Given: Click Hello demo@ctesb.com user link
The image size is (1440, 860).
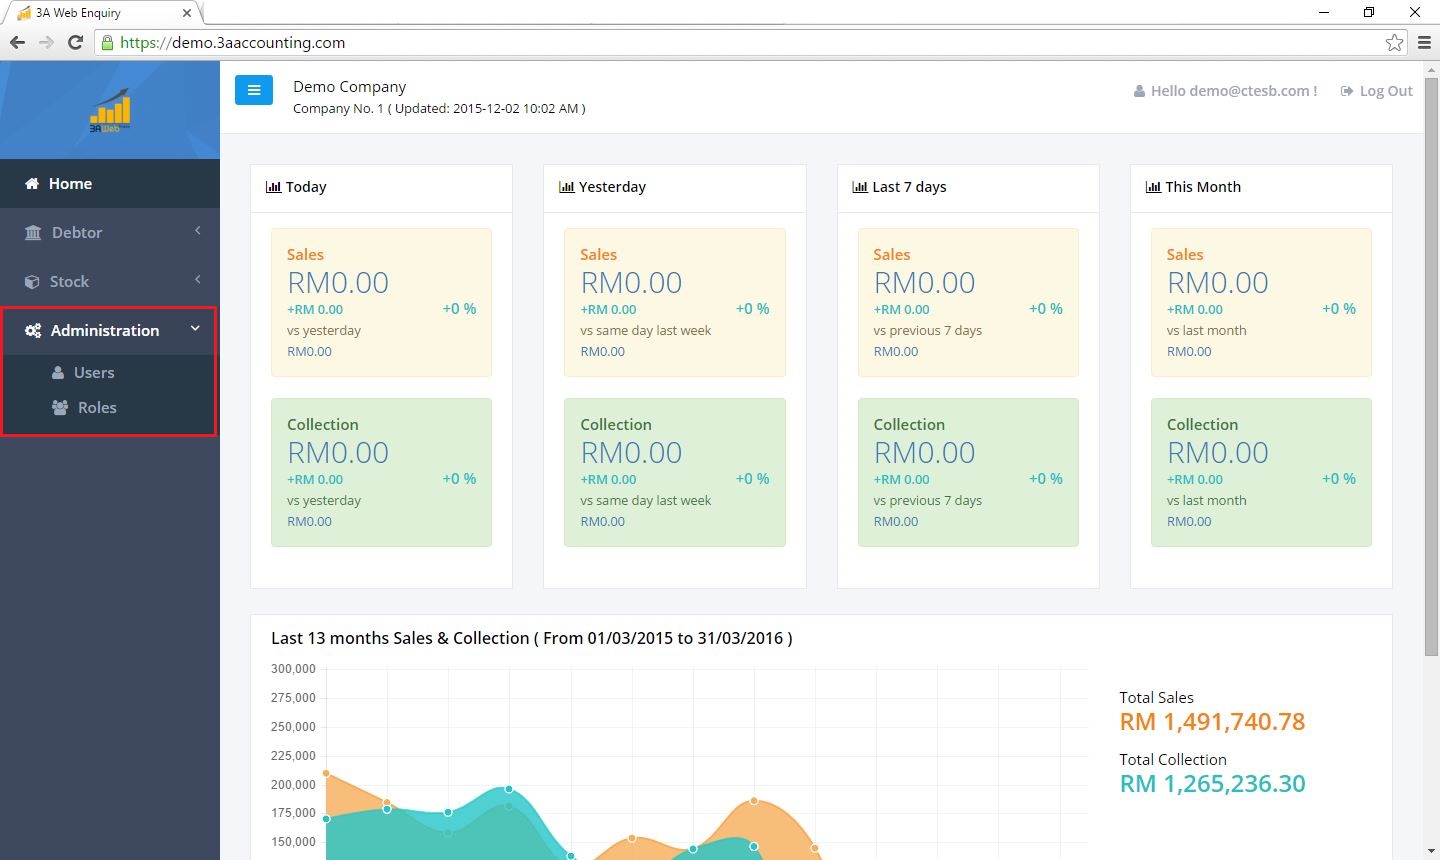Looking at the screenshot, I should (x=1225, y=91).
